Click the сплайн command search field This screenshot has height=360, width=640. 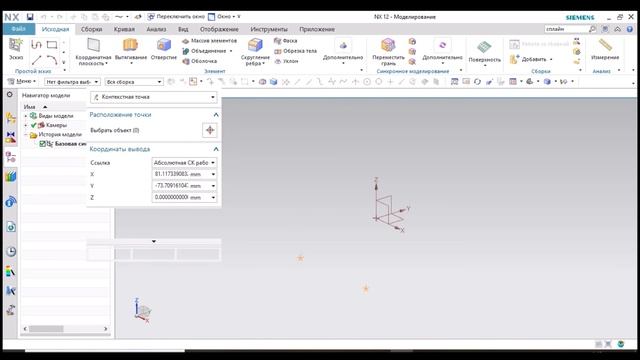(x=566, y=29)
